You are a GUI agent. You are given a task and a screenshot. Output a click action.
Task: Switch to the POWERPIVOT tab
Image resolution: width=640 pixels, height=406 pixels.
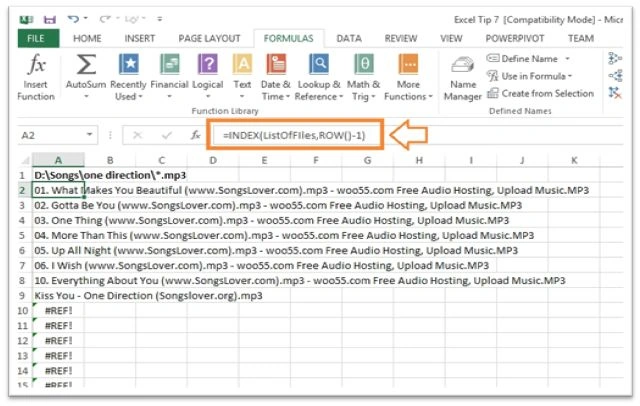(515, 38)
